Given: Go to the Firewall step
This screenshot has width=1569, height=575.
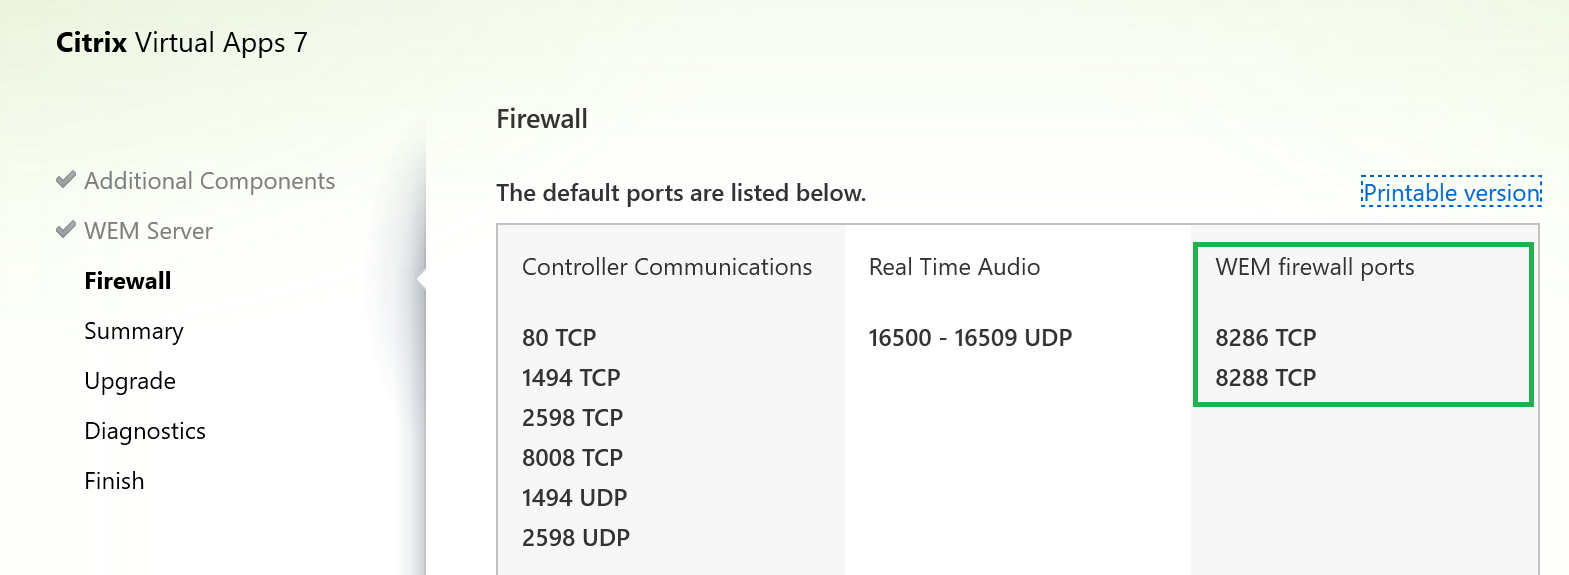Looking at the screenshot, I should [127, 281].
